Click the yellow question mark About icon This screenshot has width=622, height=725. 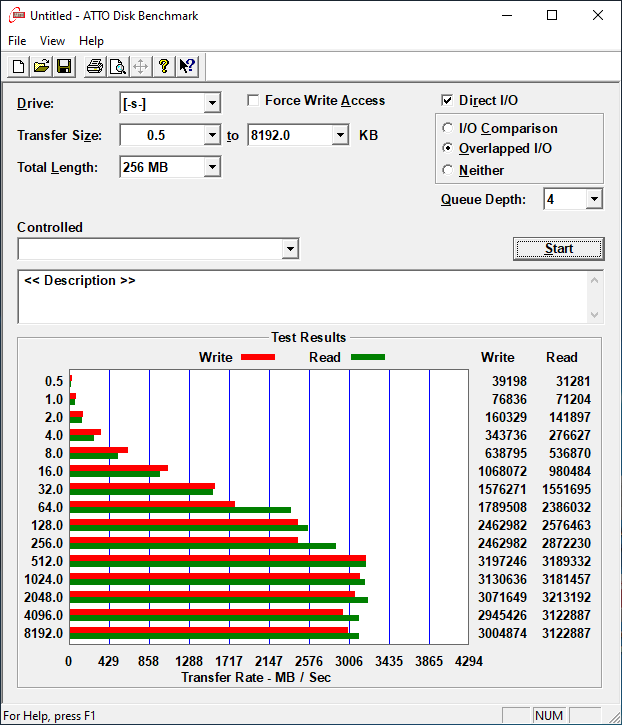(x=164, y=67)
